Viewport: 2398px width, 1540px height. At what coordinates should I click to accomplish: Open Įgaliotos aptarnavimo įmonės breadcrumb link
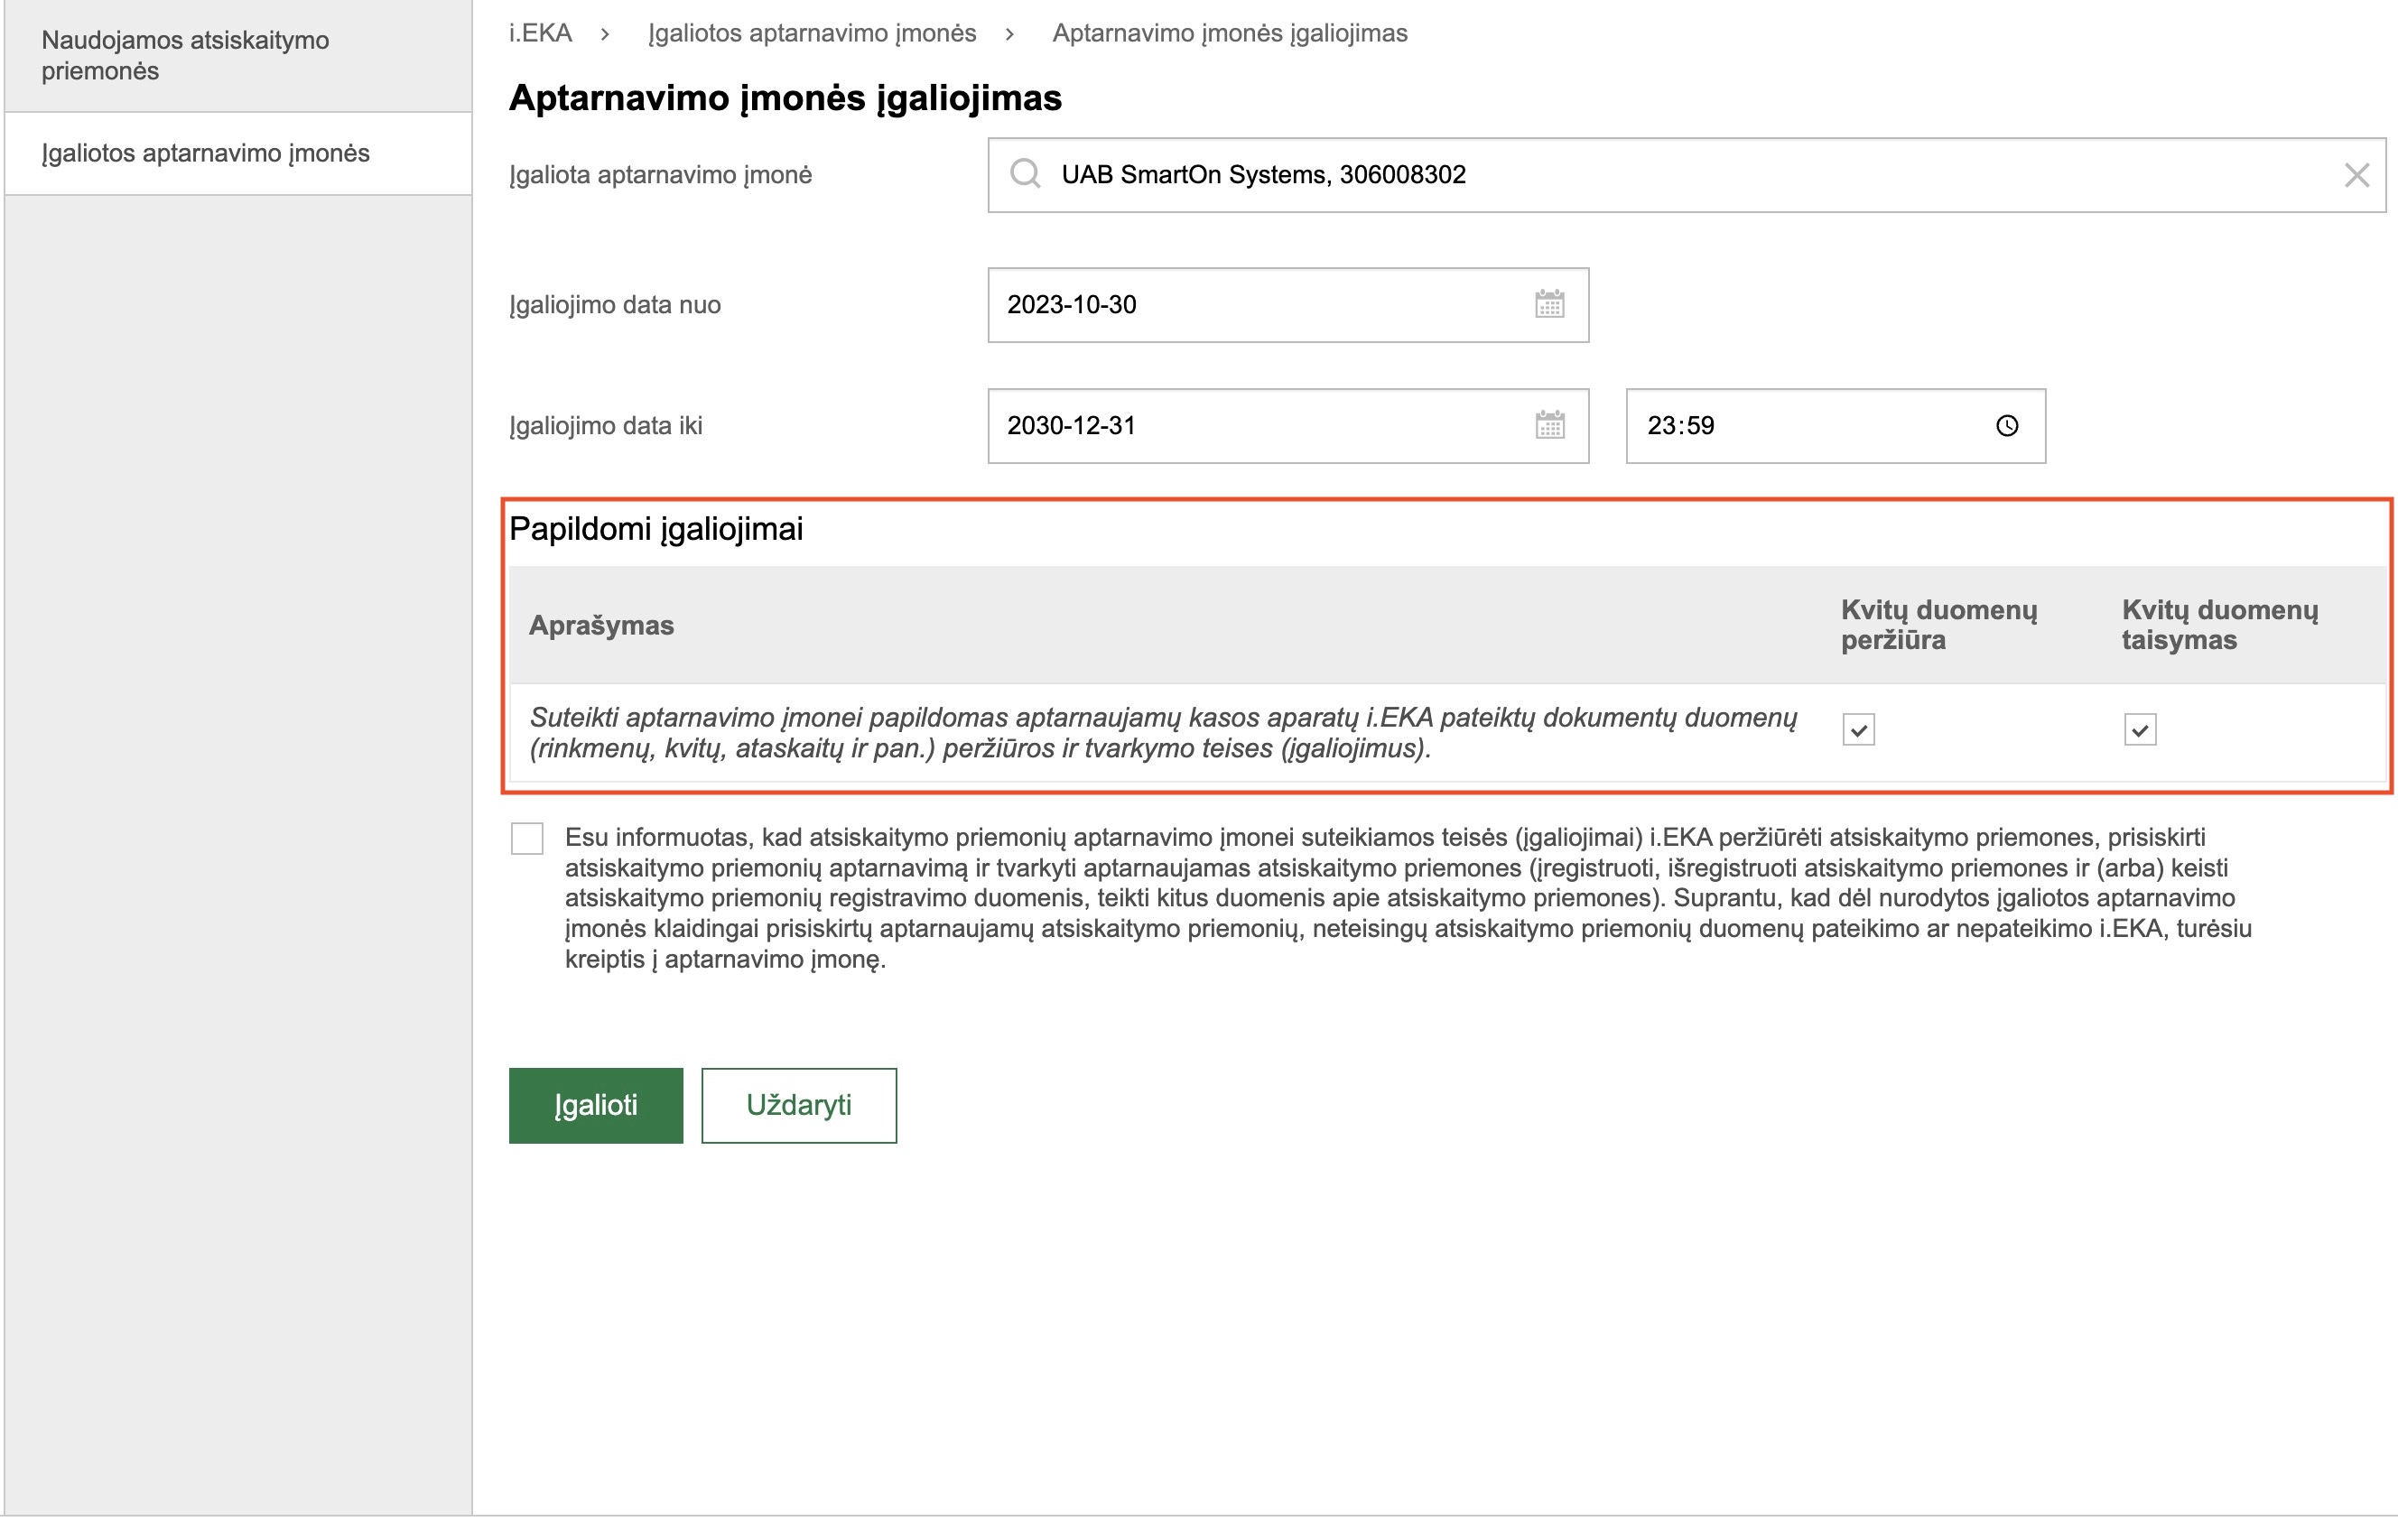(x=811, y=33)
